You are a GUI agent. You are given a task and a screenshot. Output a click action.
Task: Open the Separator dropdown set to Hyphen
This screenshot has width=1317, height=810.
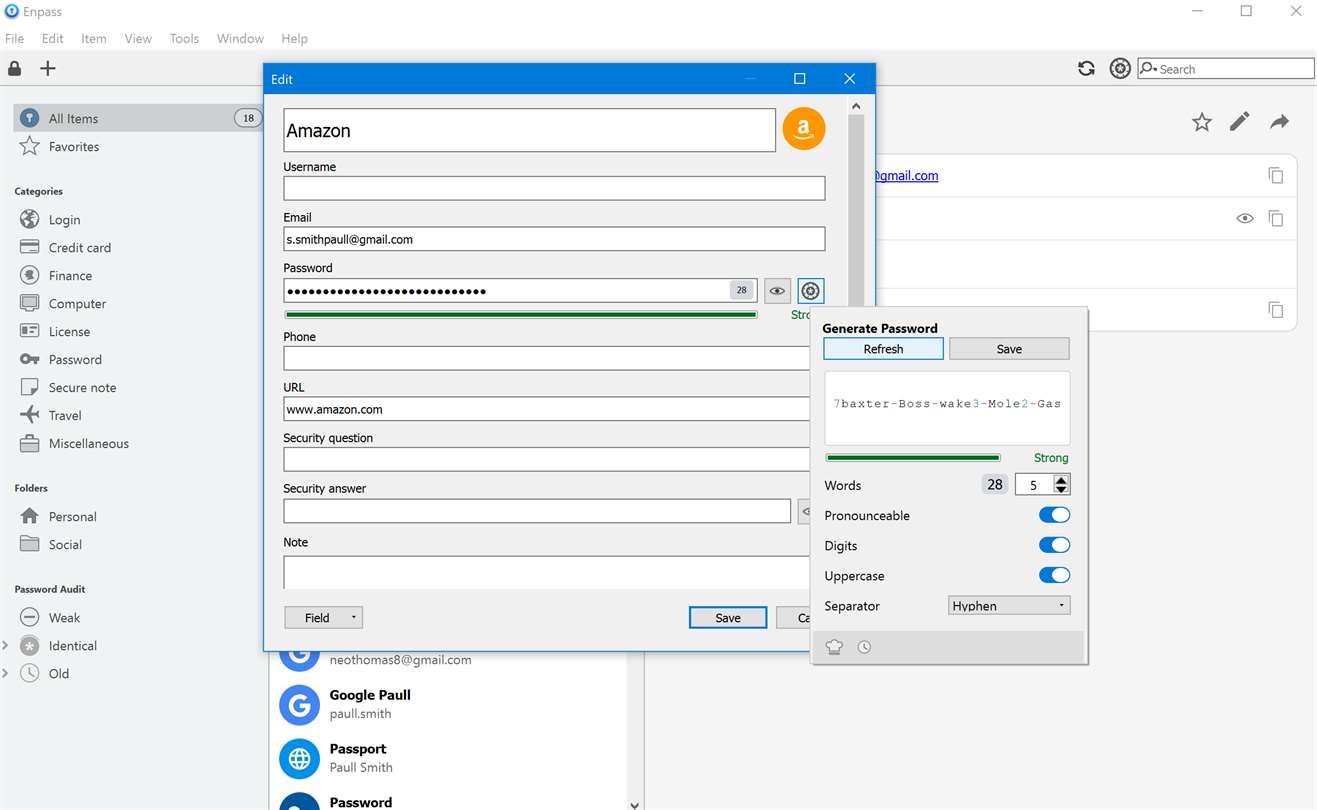point(1009,605)
